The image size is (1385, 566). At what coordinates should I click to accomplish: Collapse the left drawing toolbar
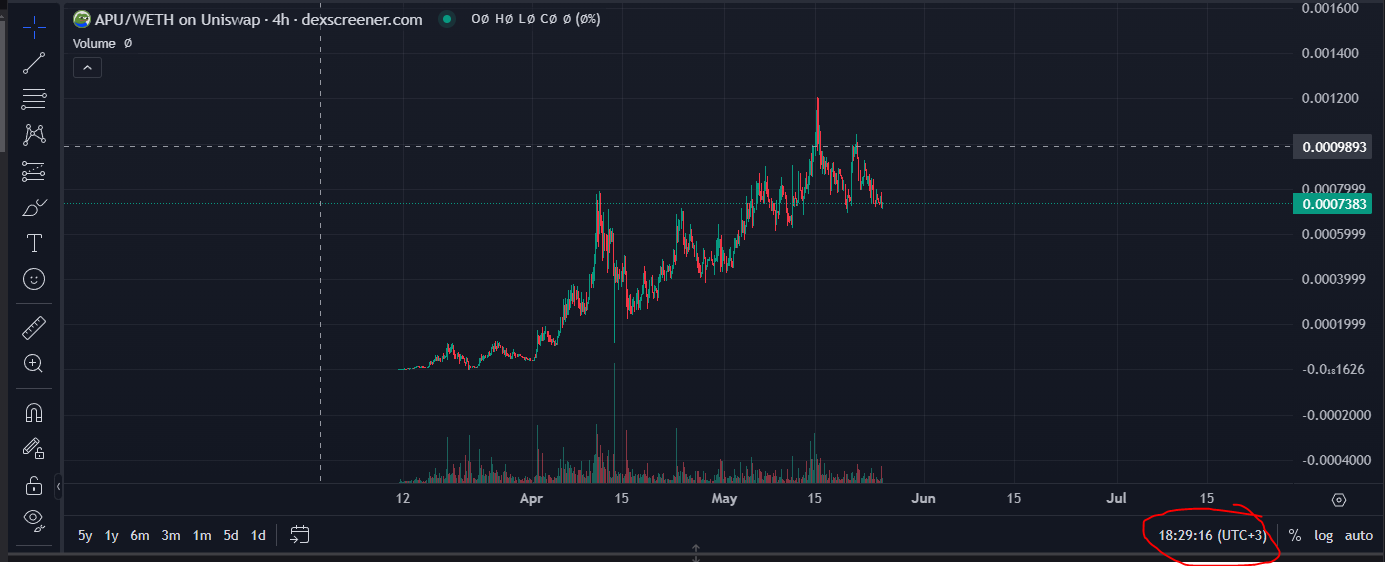(x=58, y=486)
